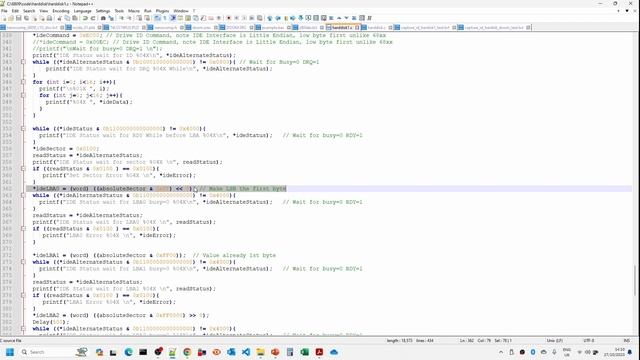This screenshot has width=640, height=360.
Task: Click the Print toolbar icon
Action: (49, 18)
